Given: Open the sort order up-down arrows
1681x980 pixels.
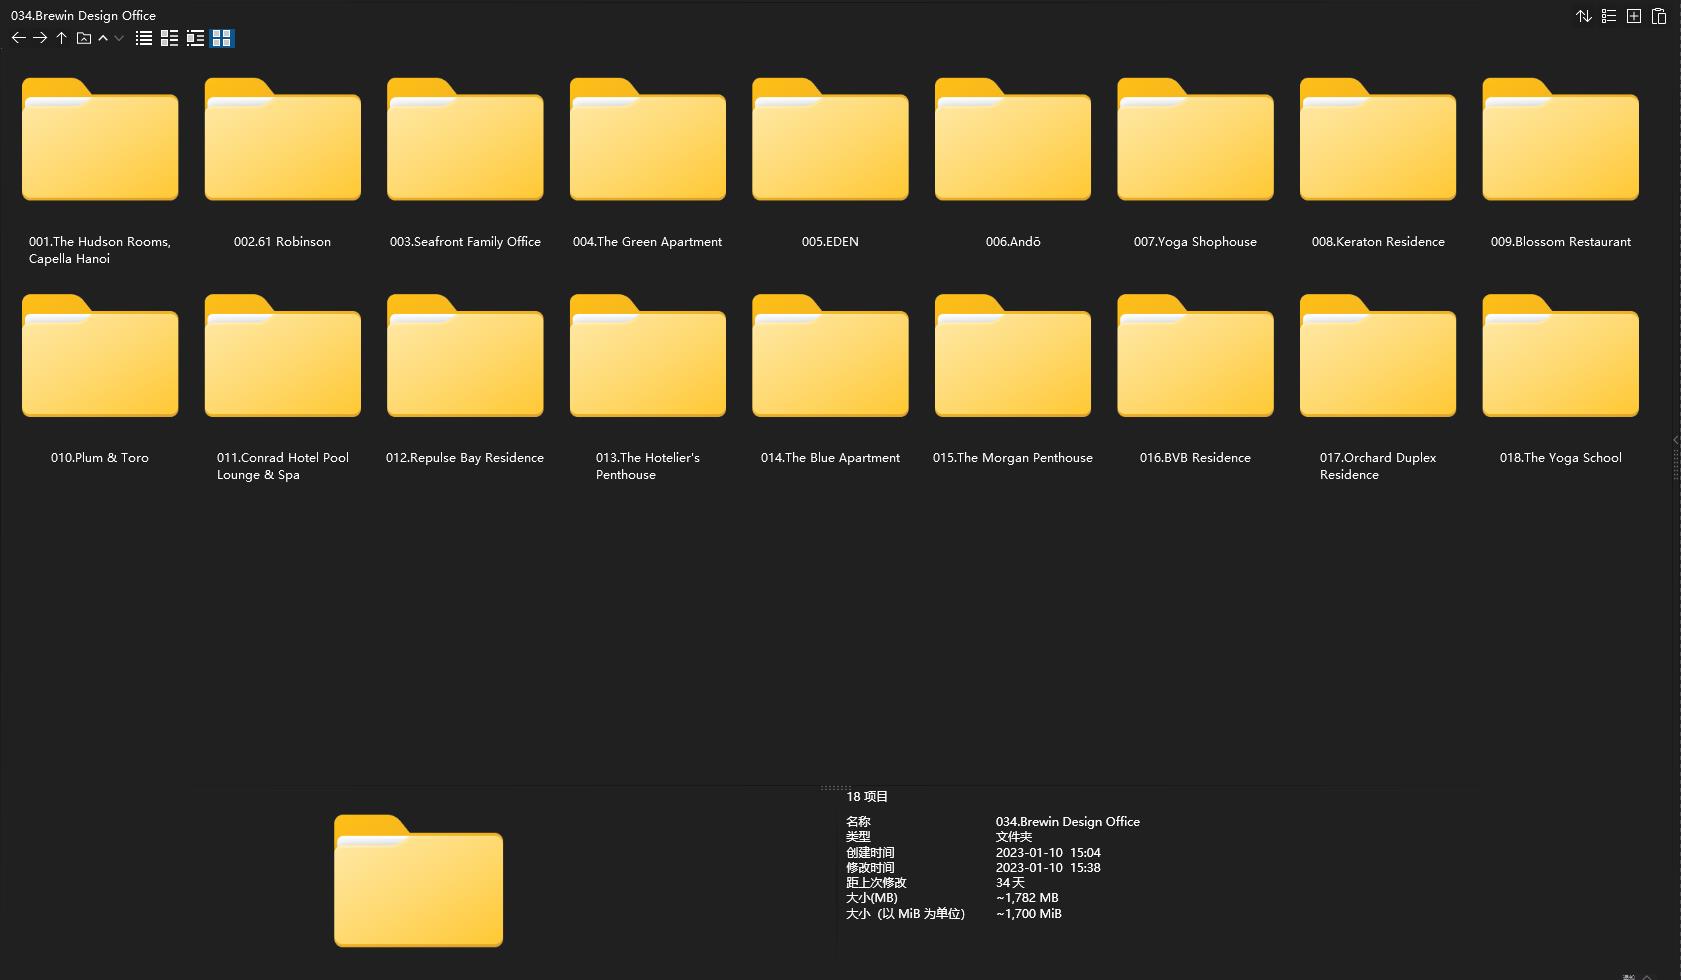Looking at the screenshot, I should coord(1584,16).
